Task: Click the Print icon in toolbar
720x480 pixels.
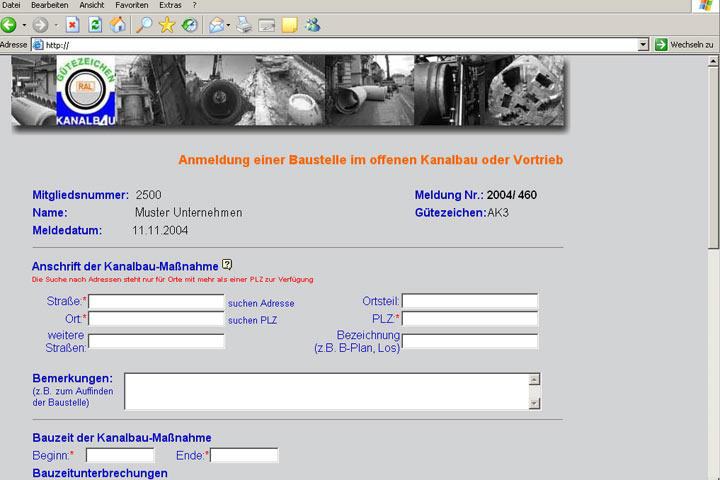Action: click(244, 25)
